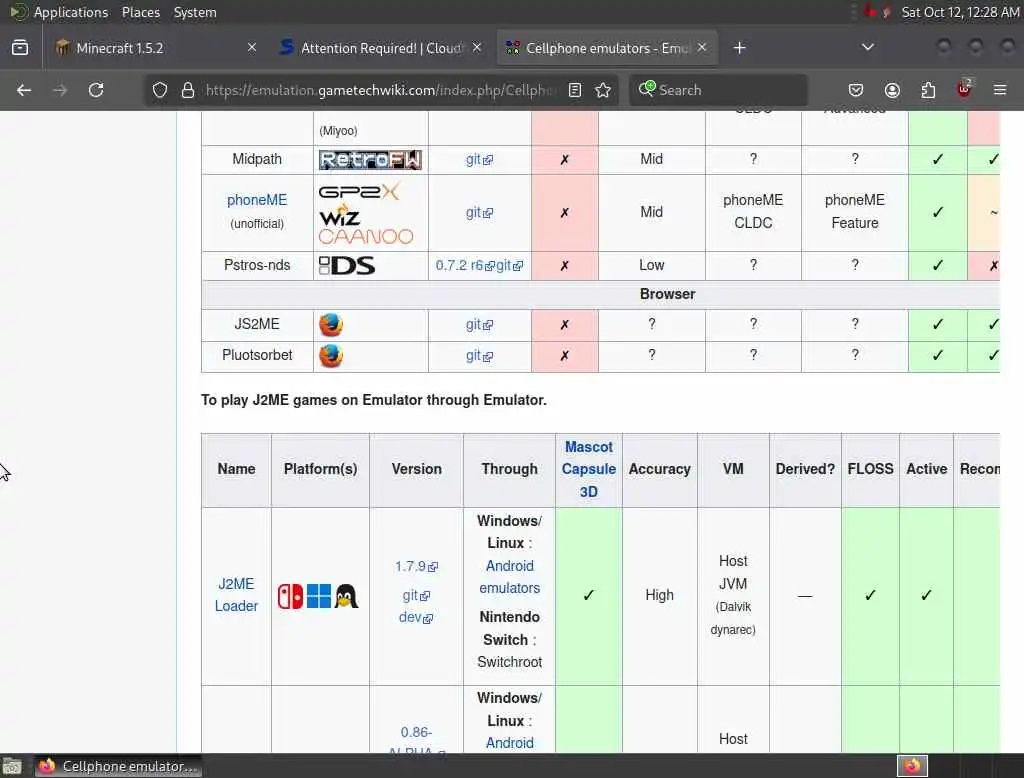Click CAANOO logo in phoneME row
This screenshot has height=778, width=1024.
coord(366,236)
